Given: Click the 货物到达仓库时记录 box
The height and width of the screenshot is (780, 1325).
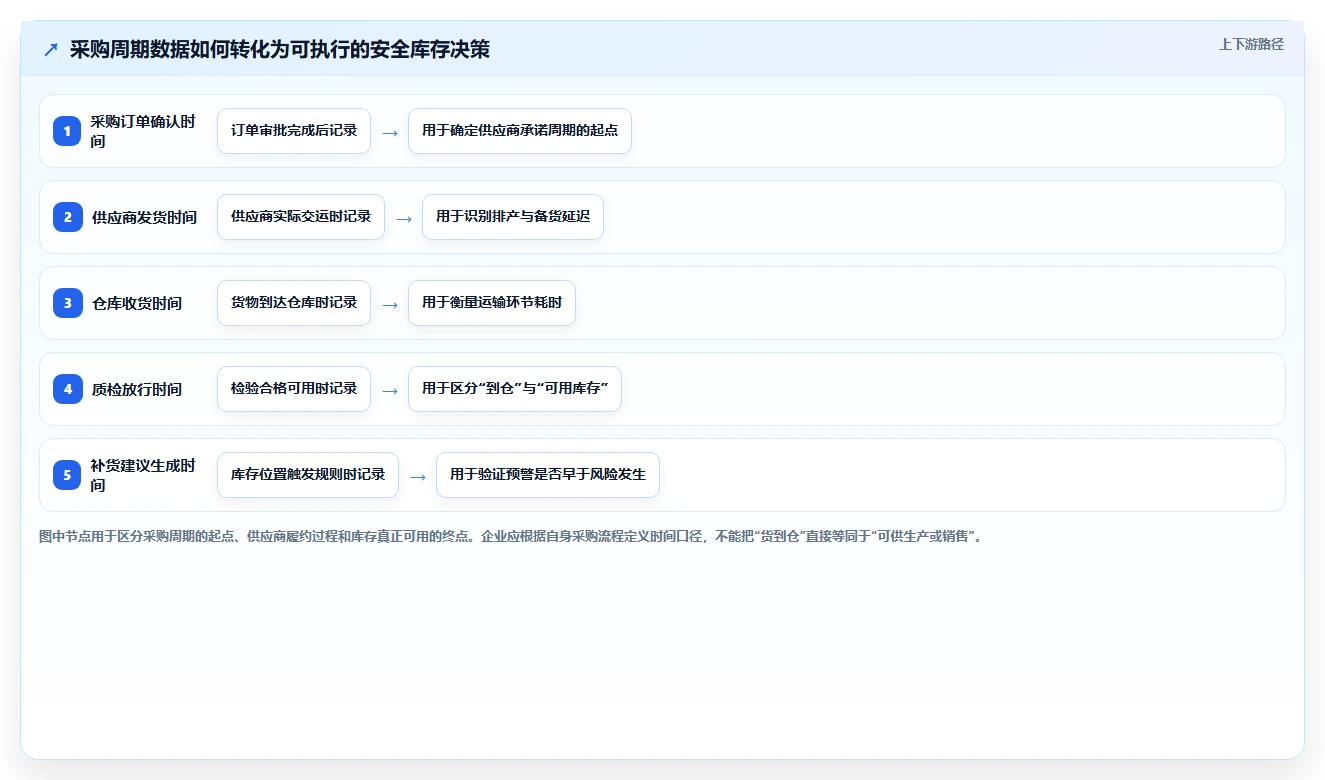Looking at the screenshot, I should click(x=294, y=303).
